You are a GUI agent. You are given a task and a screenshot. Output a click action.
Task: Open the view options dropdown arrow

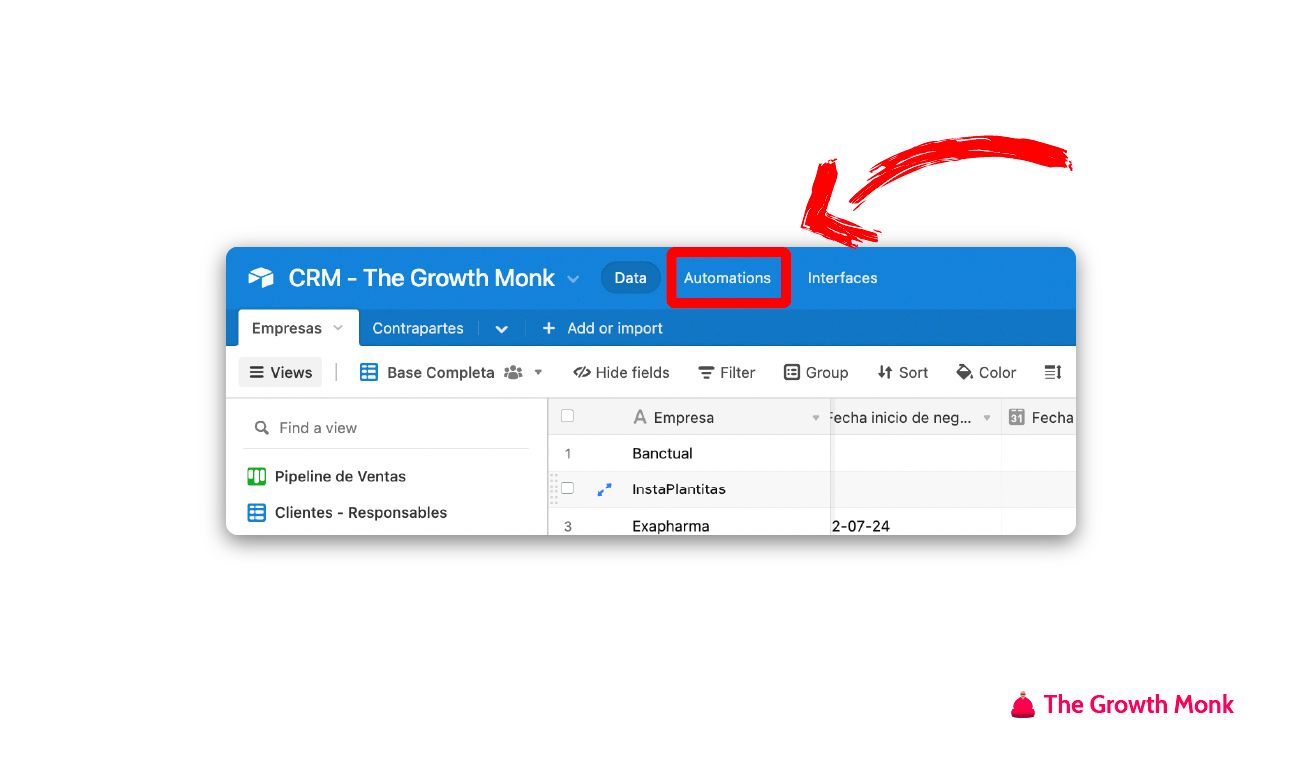tap(538, 372)
